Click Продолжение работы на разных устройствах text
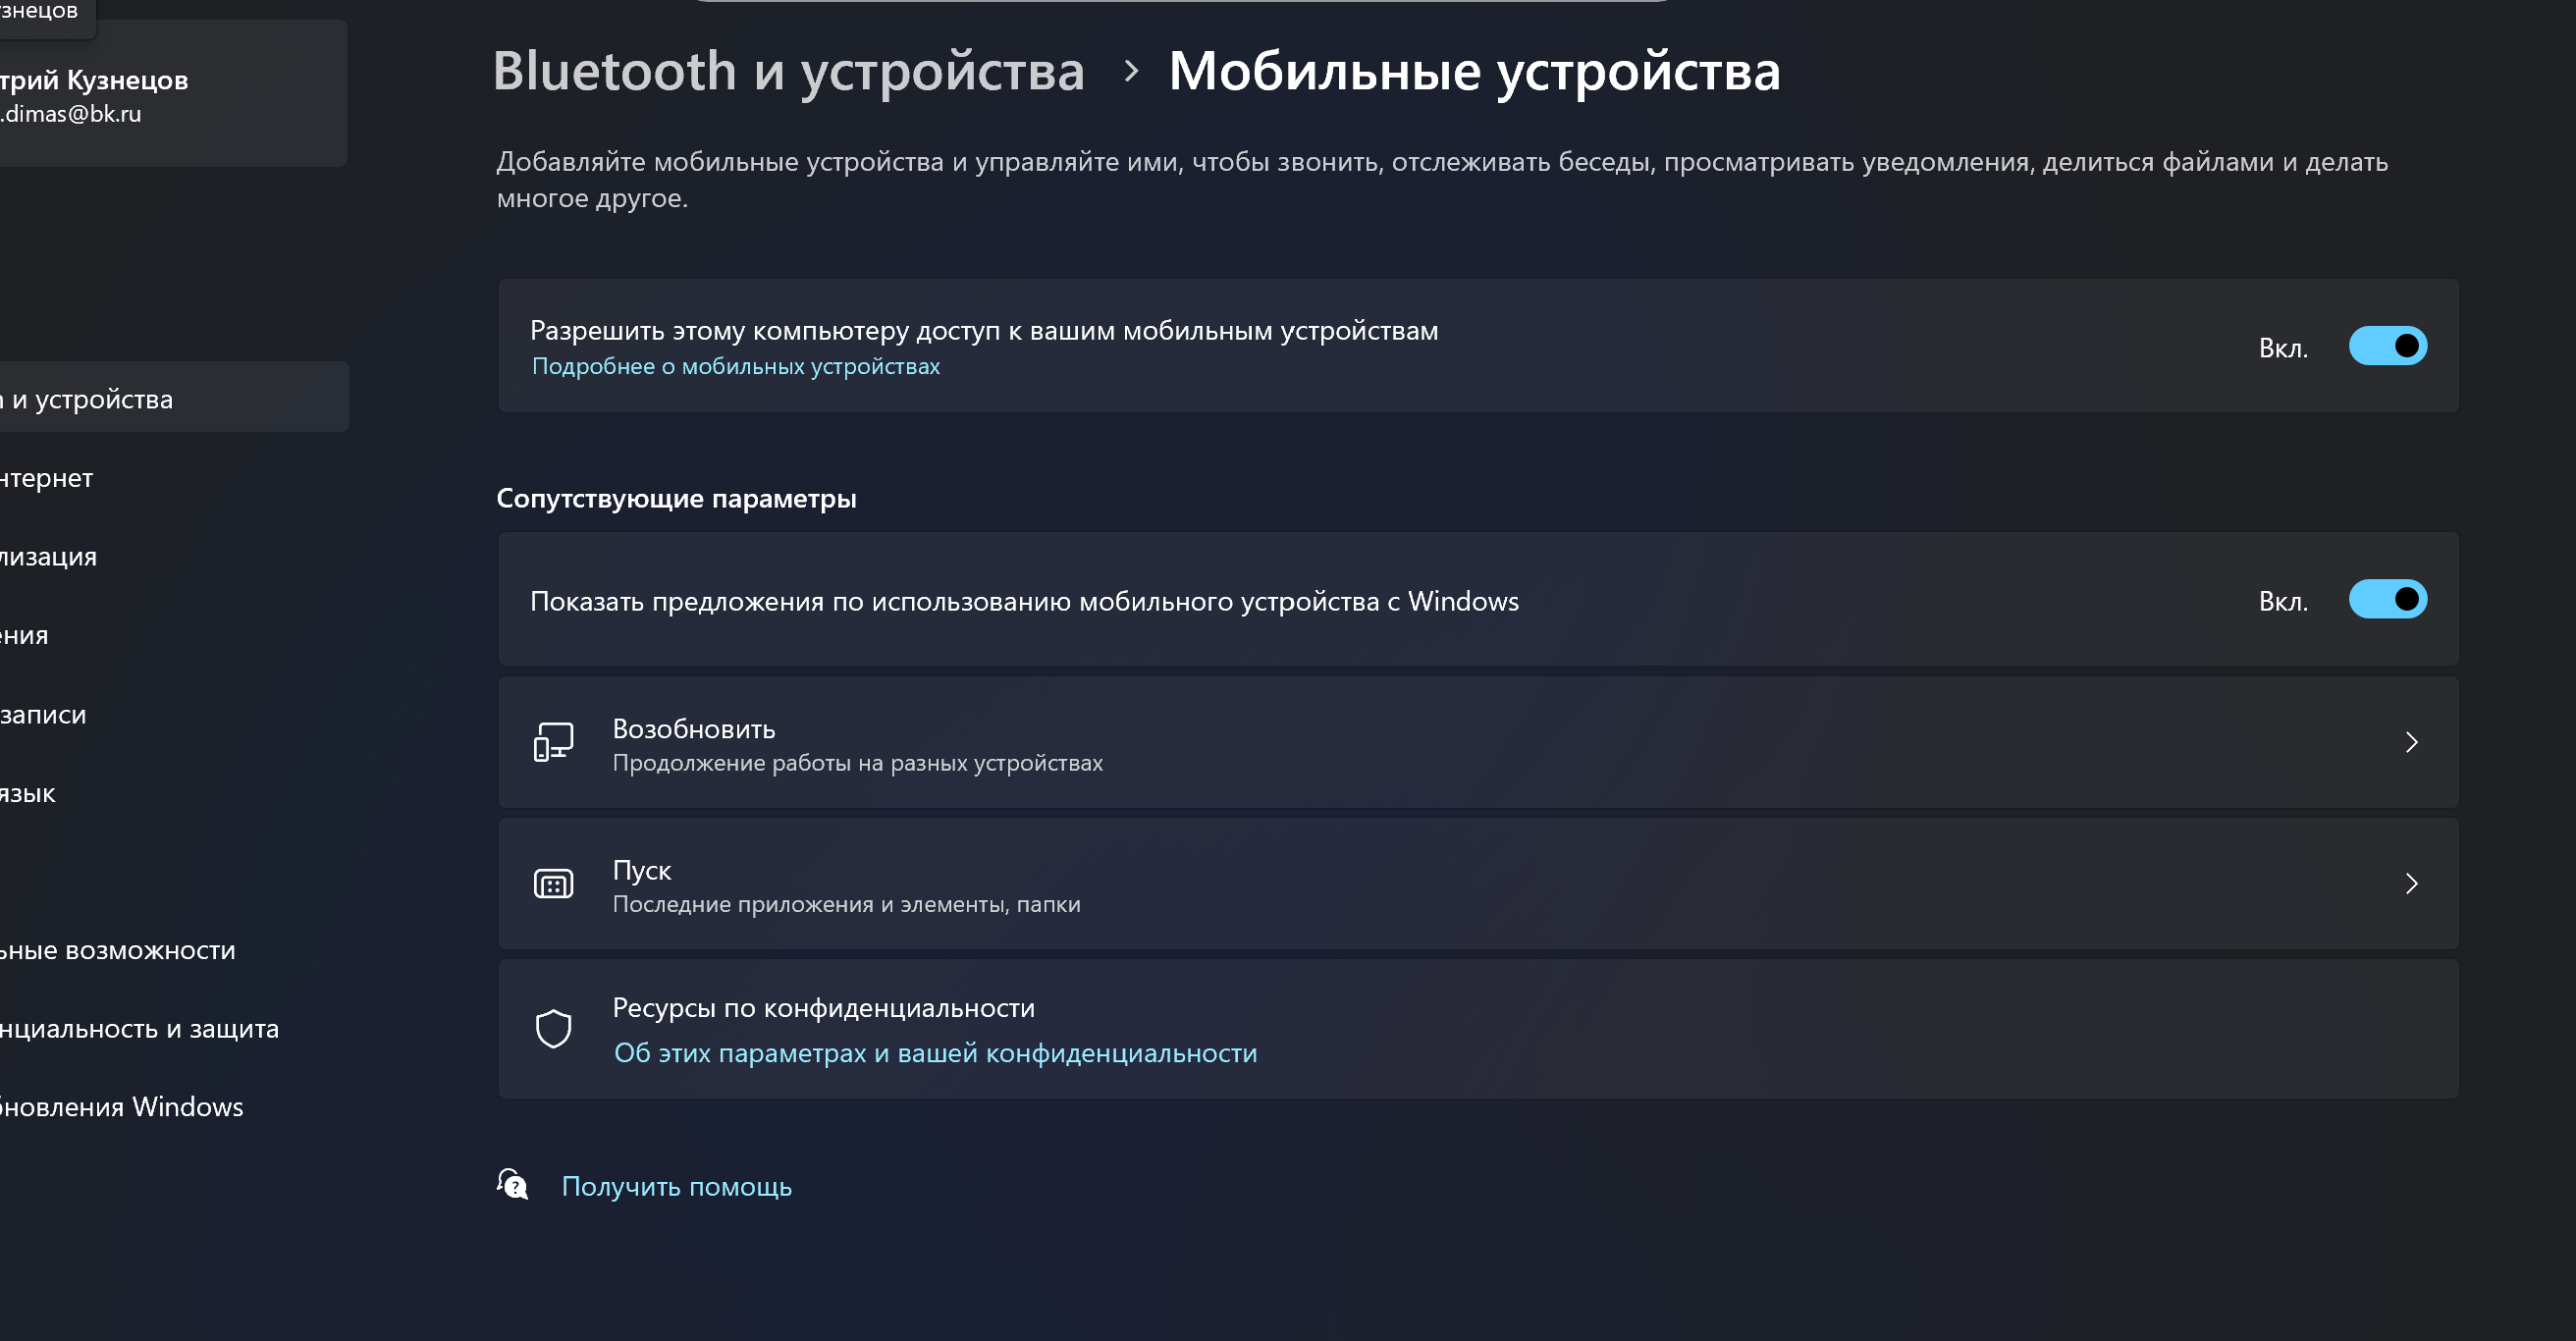Screen dimensions: 2576x1341 click(857, 763)
